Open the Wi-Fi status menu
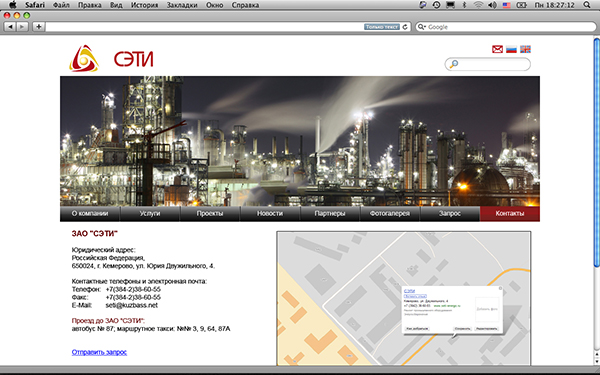600x375 pixels. (478, 5)
